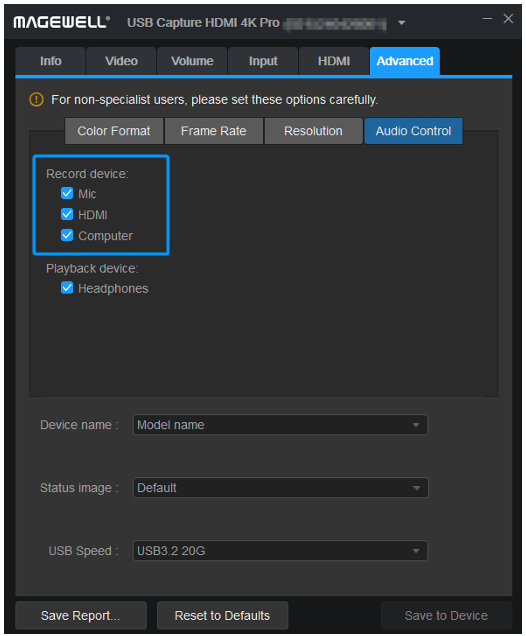Click the 'Status image :' label
This screenshot has height=636, width=526.
click(x=79, y=488)
